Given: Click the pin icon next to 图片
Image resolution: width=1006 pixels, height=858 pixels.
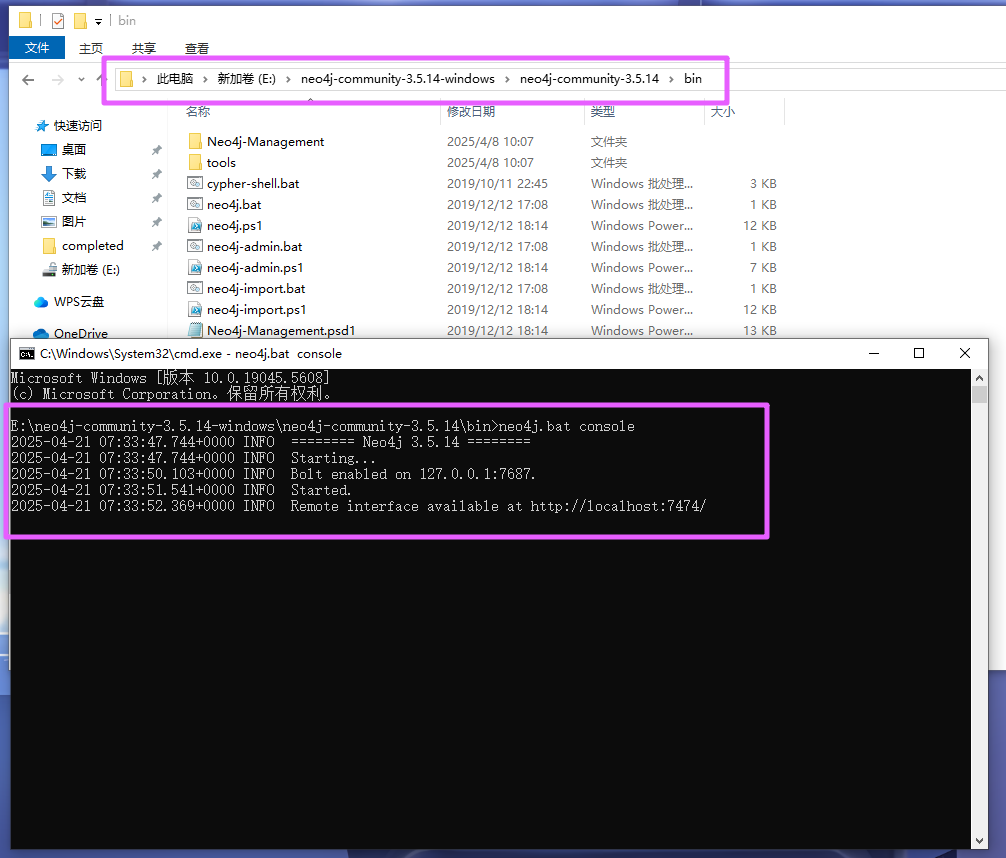Looking at the screenshot, I should click(156, 221).
